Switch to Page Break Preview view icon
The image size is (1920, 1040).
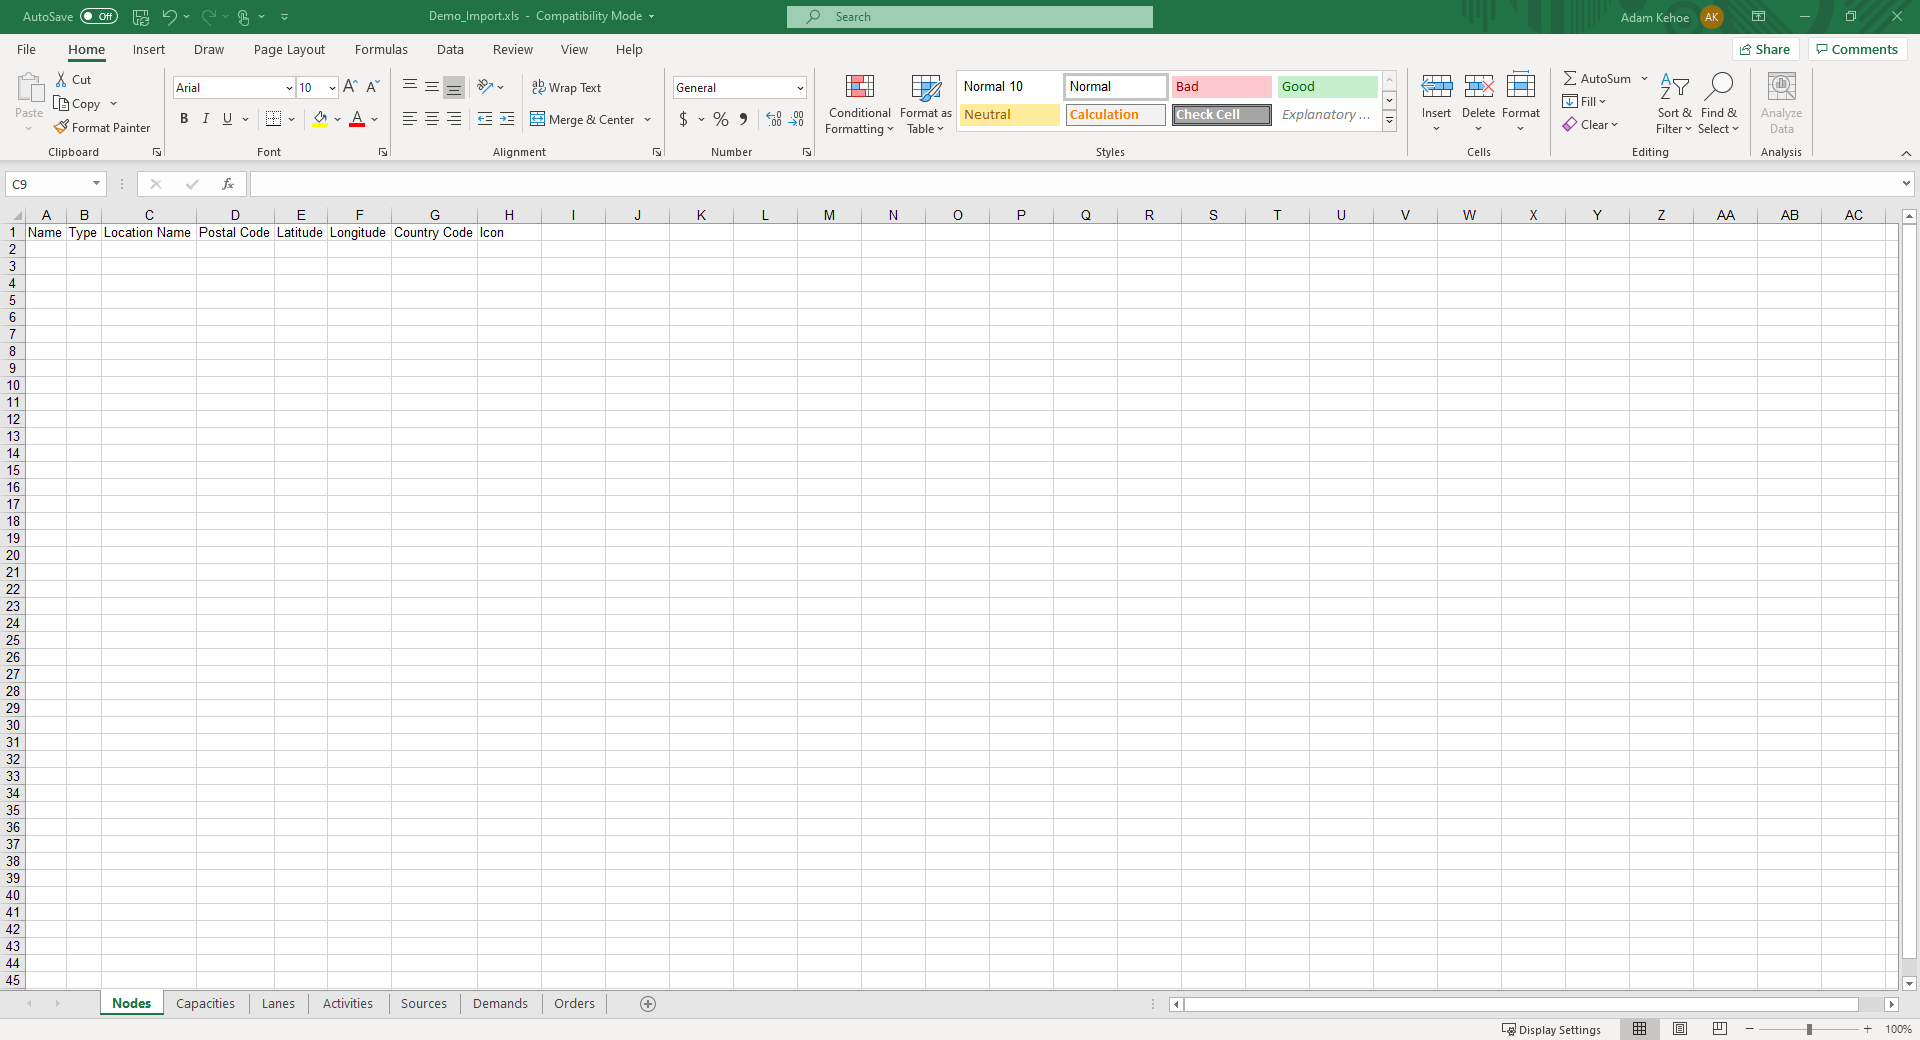point(1720,1029)
